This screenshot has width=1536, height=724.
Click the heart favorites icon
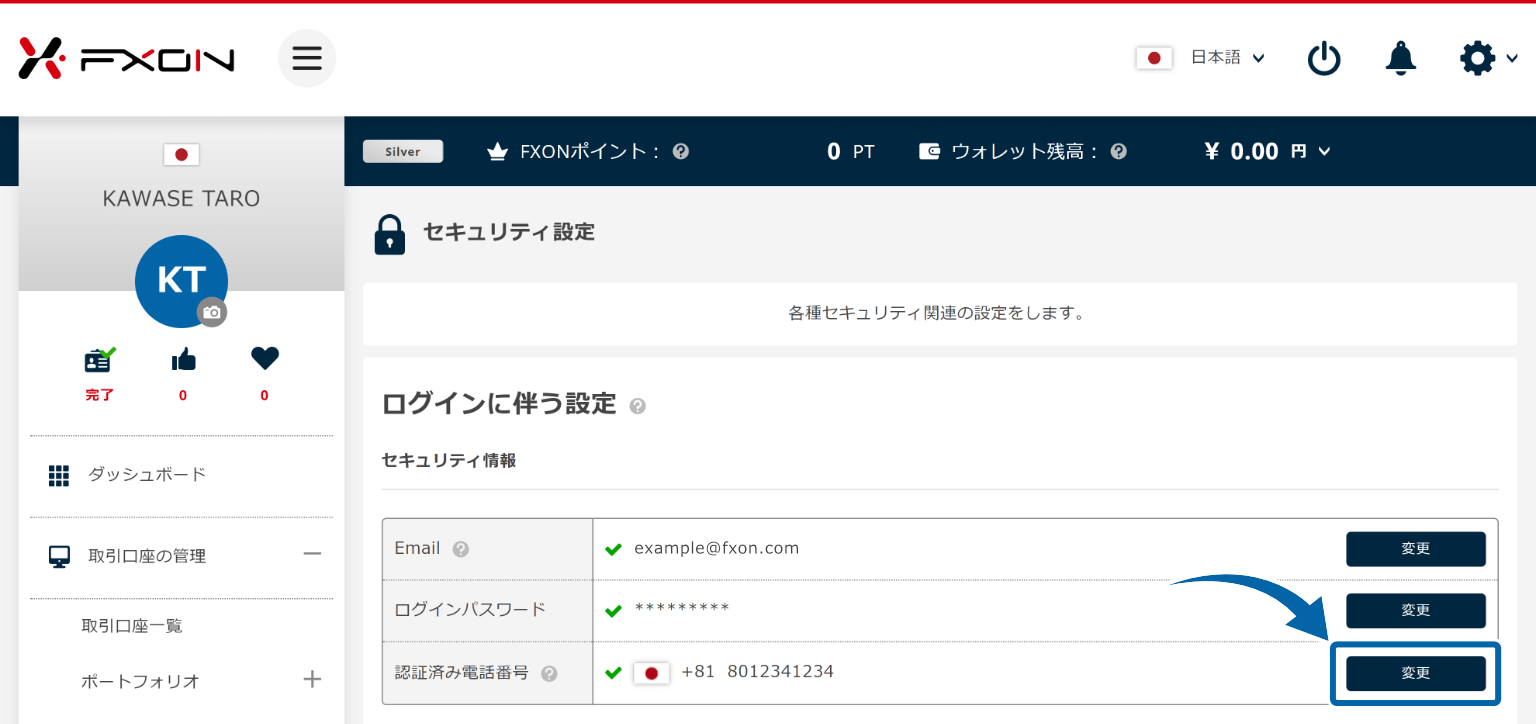(264, 358)
